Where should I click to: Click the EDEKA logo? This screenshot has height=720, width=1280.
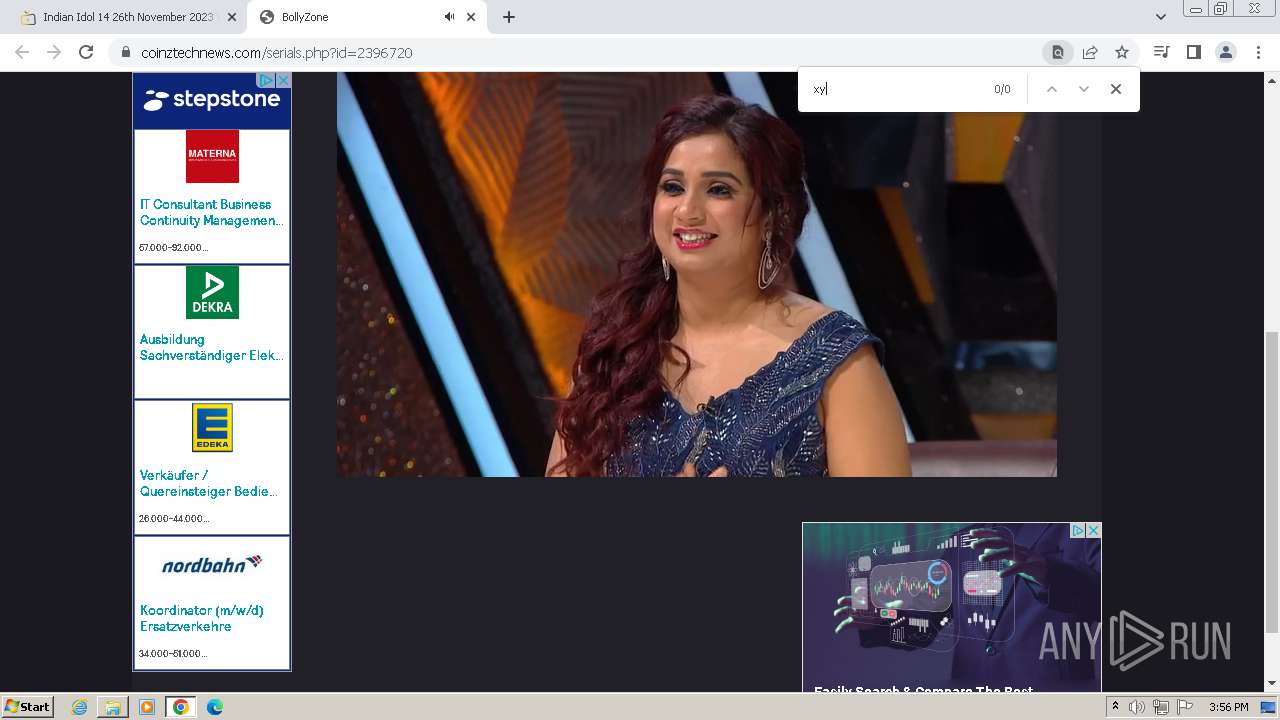[212, 428]
